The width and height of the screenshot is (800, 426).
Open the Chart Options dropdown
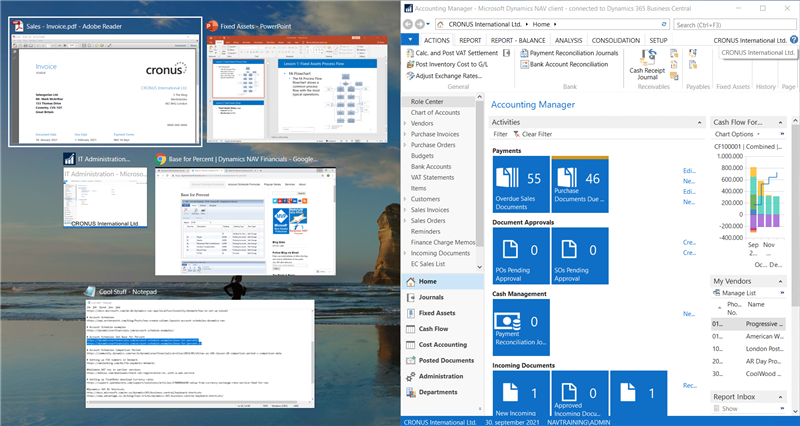point(737,134)
